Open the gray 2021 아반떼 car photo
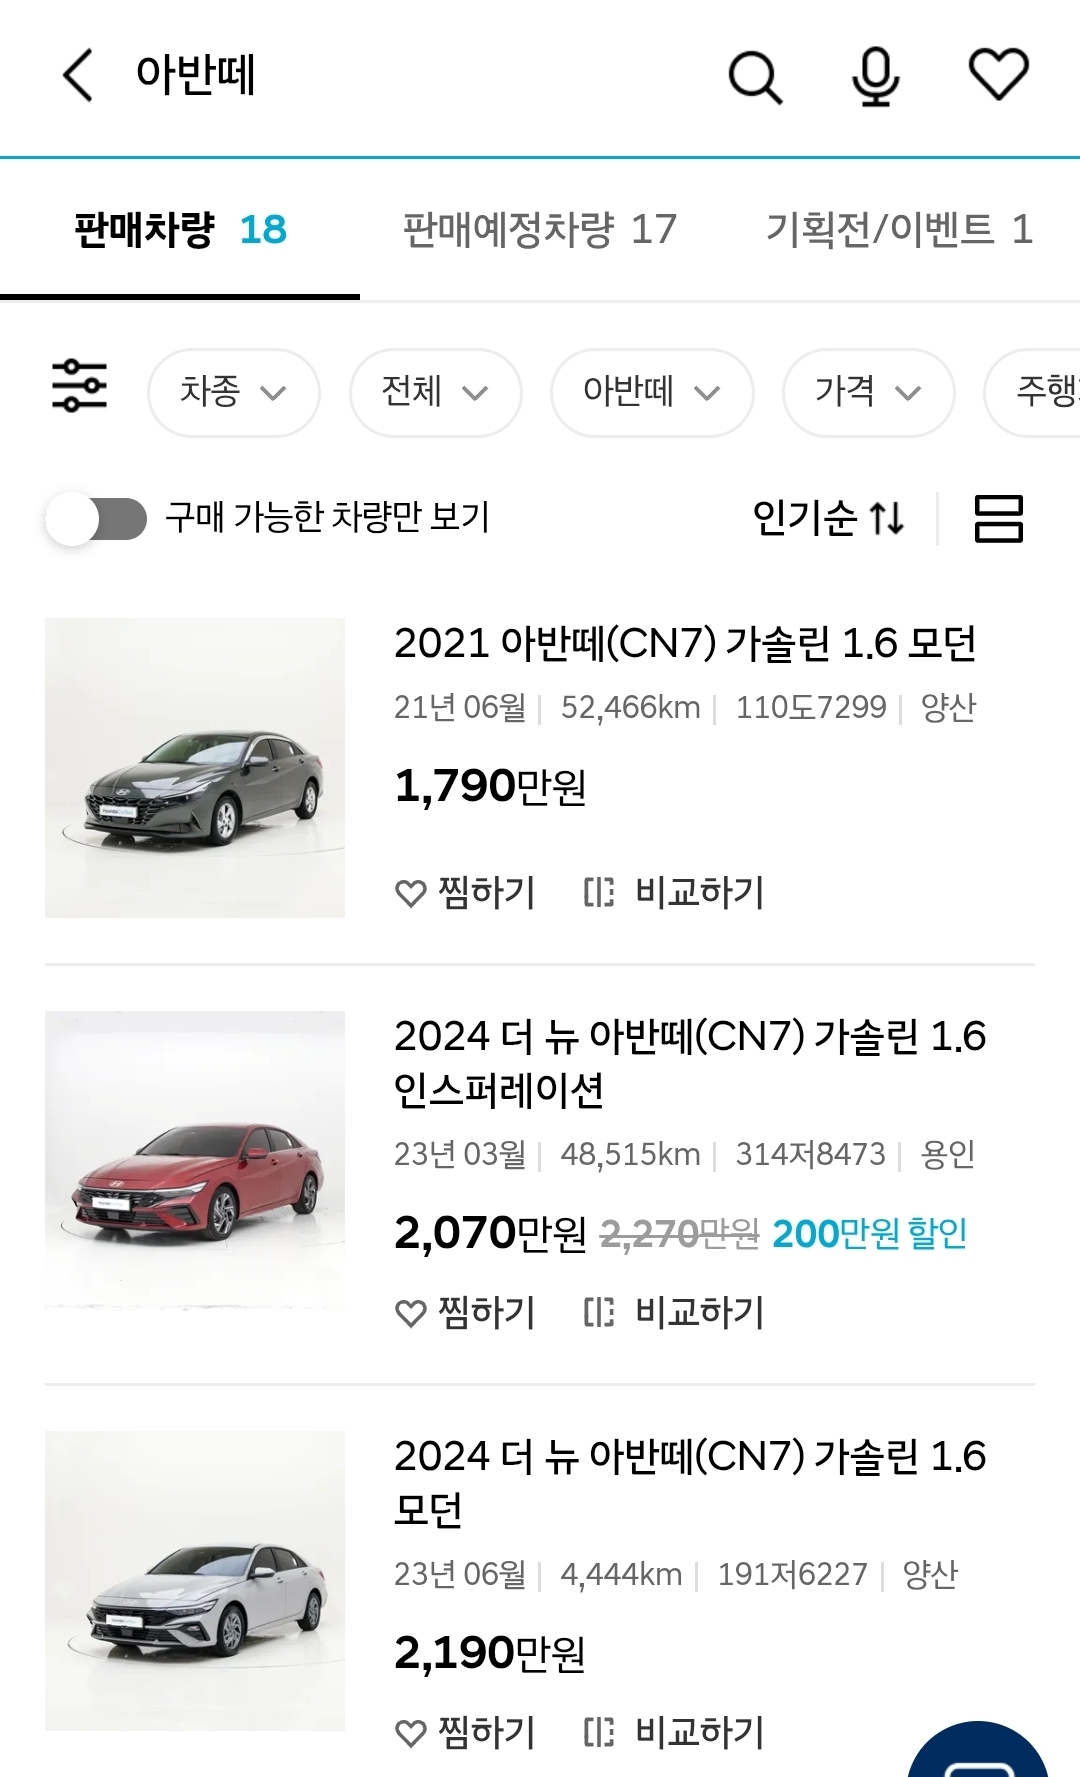 195,767
